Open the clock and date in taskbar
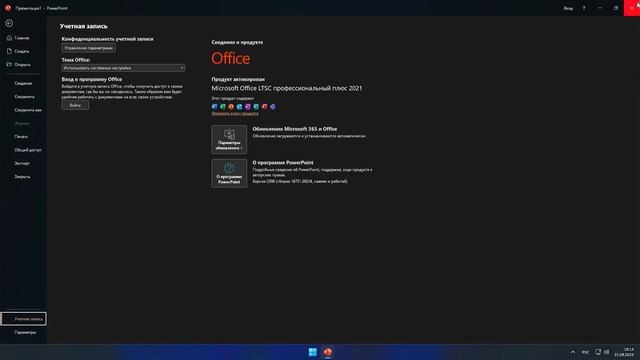This screenshot has width=640, height=360. pyautogui.click(x=624, y=352)
